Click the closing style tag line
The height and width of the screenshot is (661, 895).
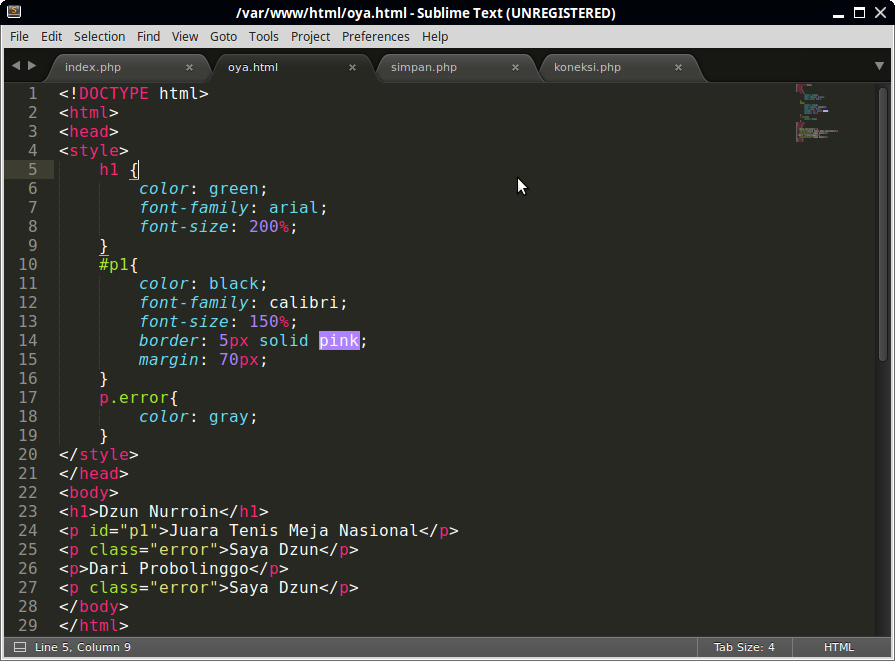[x=99, y=455]
